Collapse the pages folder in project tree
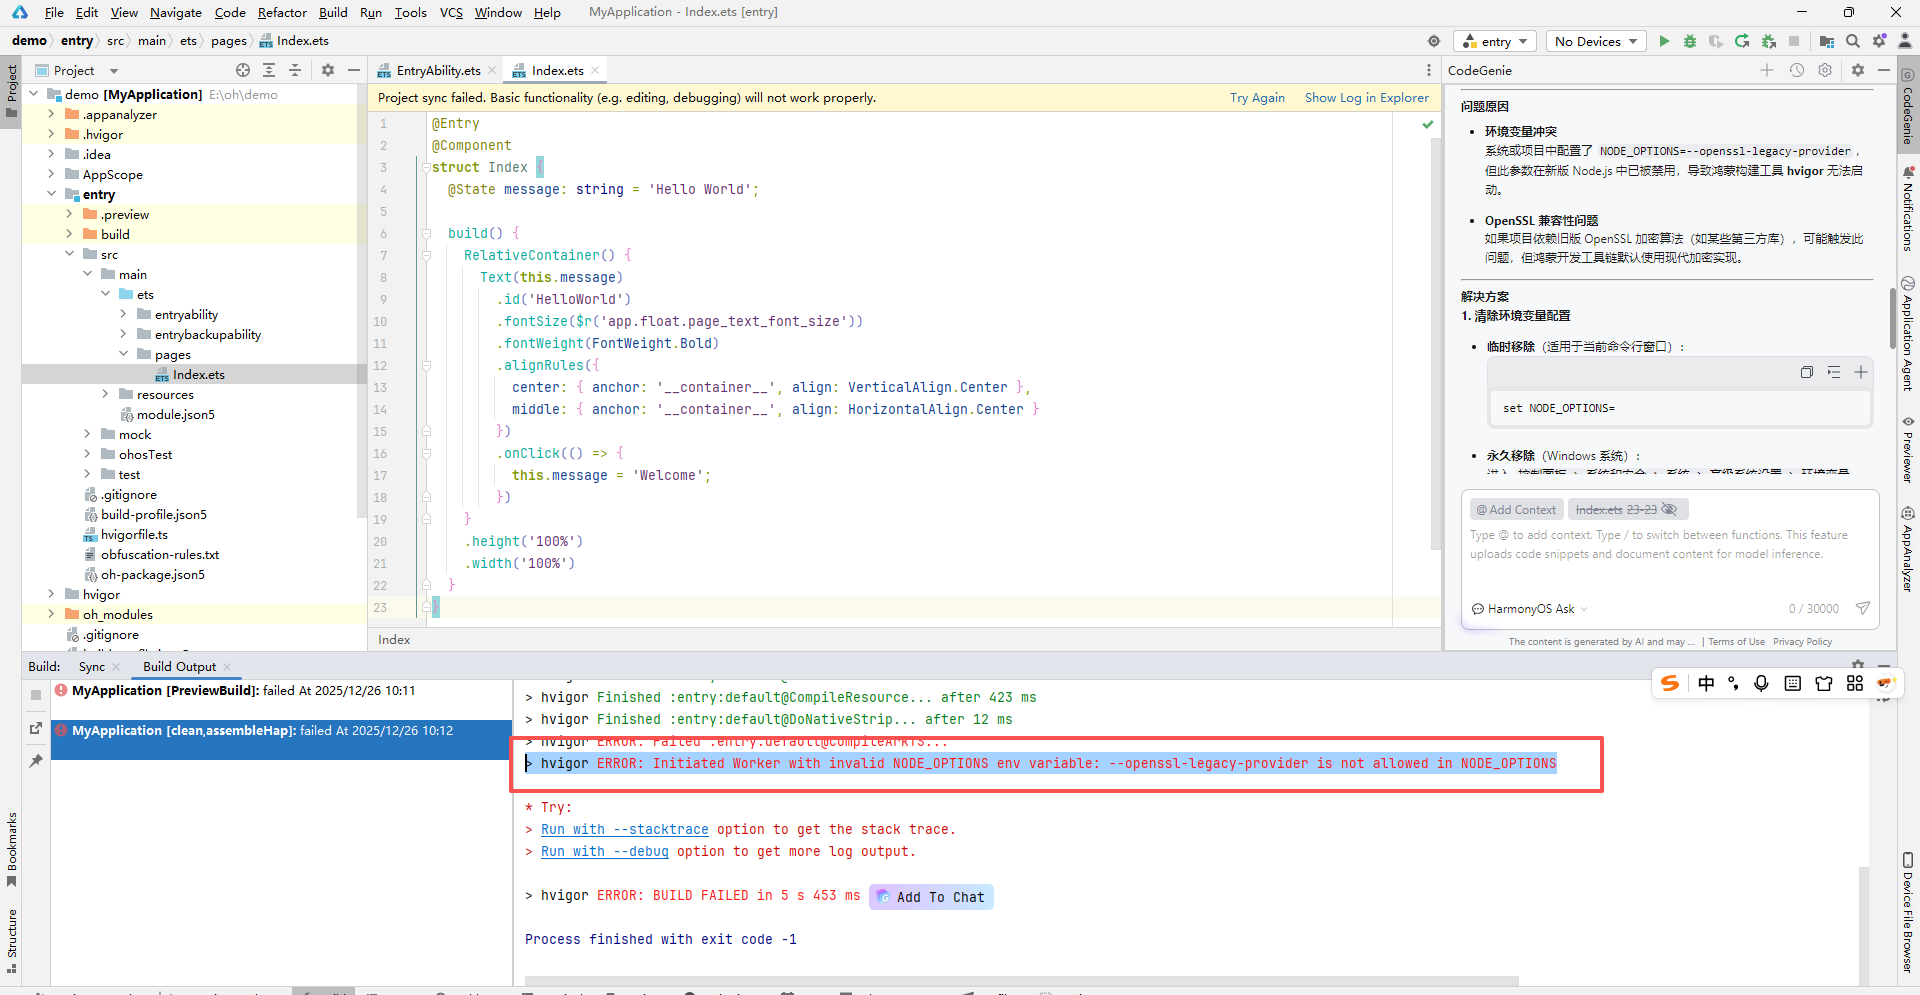Viewport: 1920px width, 995px height. click(122, 354)
